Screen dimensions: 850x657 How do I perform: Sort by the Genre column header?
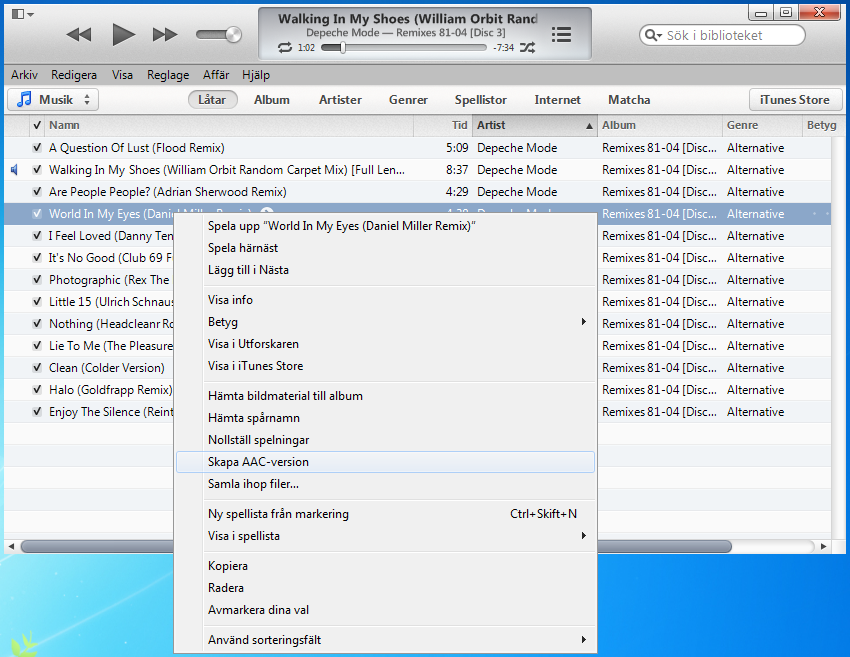pyautogui.click(x=762, y=125)
